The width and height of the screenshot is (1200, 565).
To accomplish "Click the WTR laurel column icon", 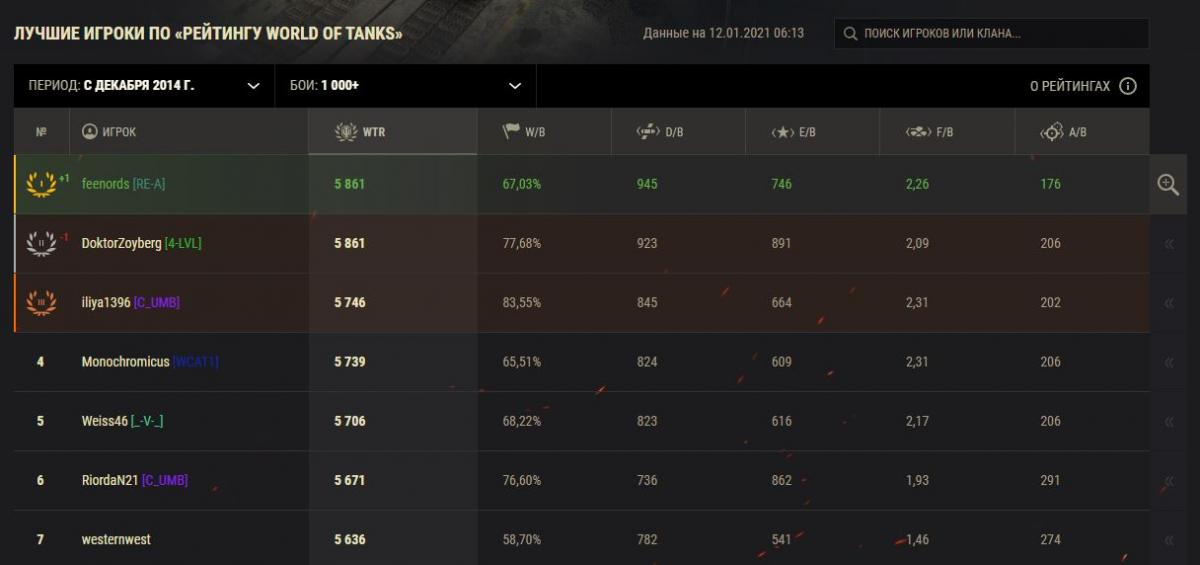I will pyautogui.click(x=346, y=132).
